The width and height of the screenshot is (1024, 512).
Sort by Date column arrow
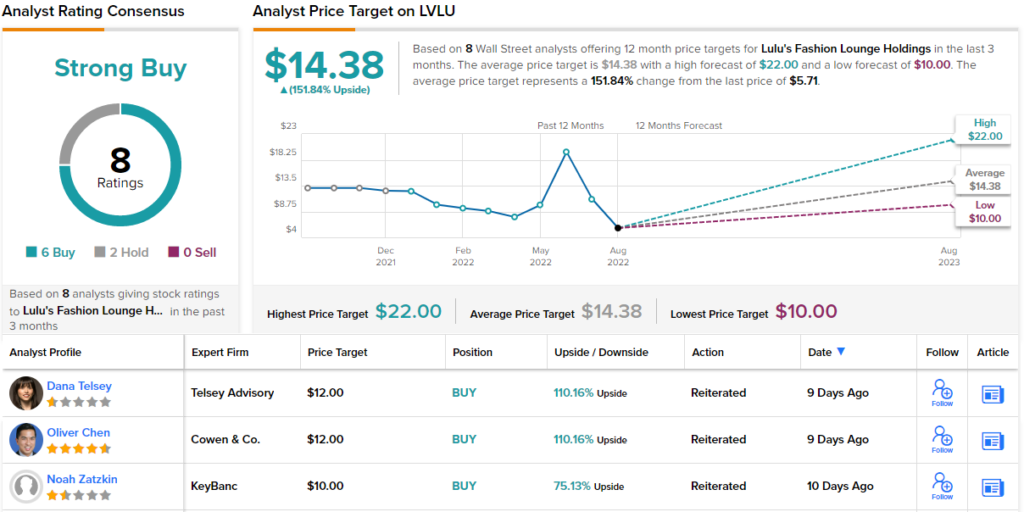click(x=841, y=351)
